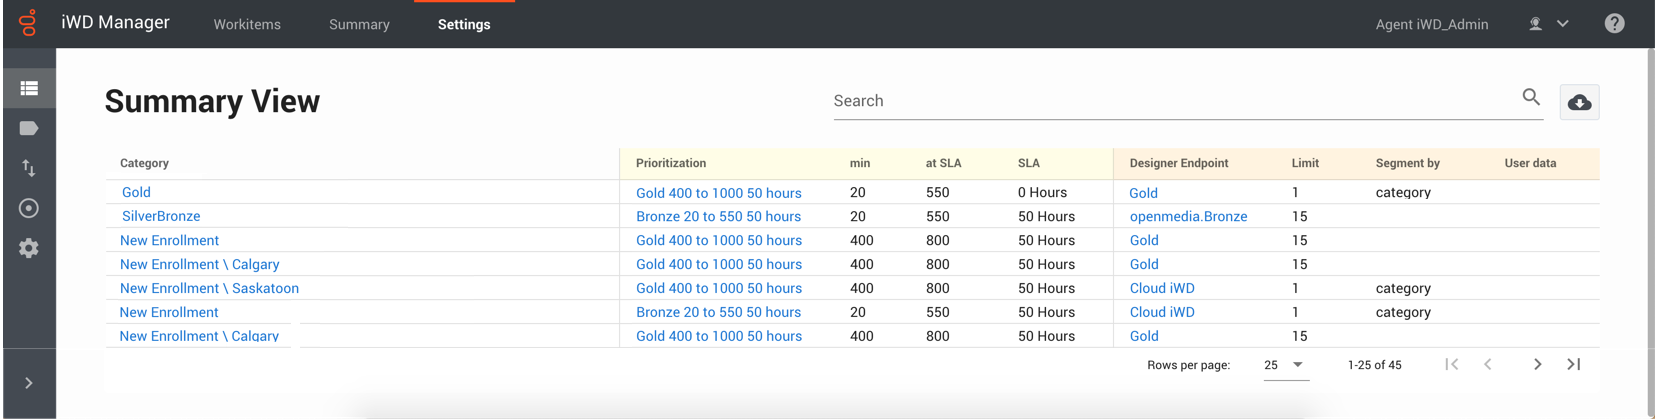
Task: Click the list view icon in sidebar
Action: tap(29, 88)
